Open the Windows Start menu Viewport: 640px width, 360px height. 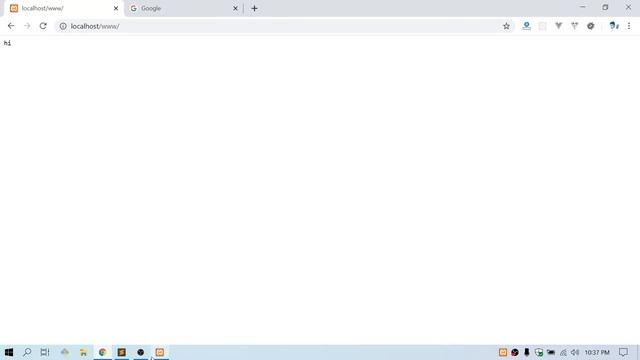click(9, 352)
